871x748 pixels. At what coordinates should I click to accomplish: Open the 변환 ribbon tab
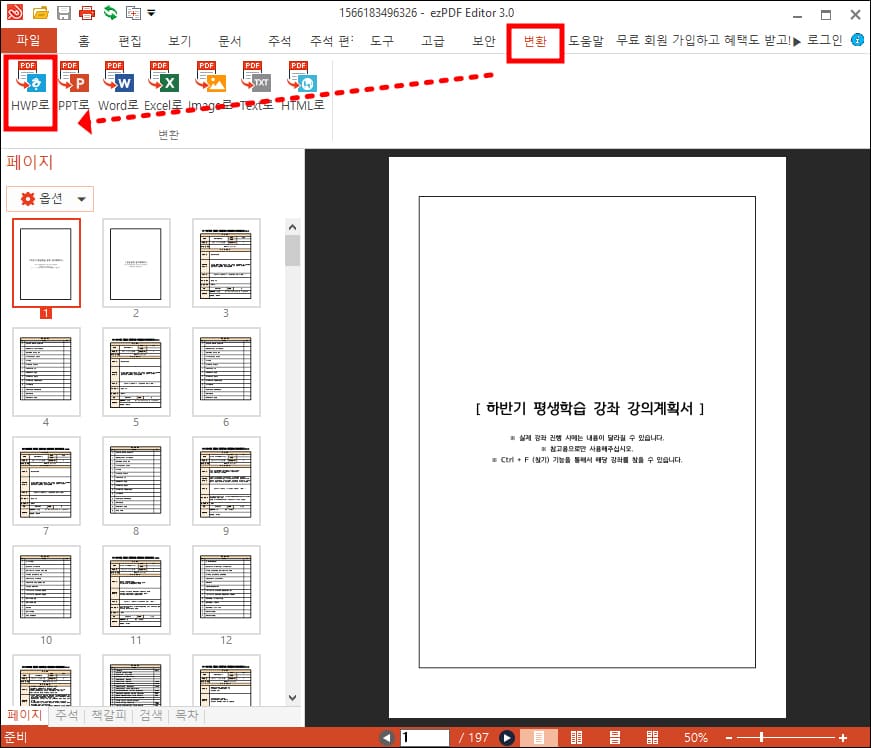(x=535, y=40)
